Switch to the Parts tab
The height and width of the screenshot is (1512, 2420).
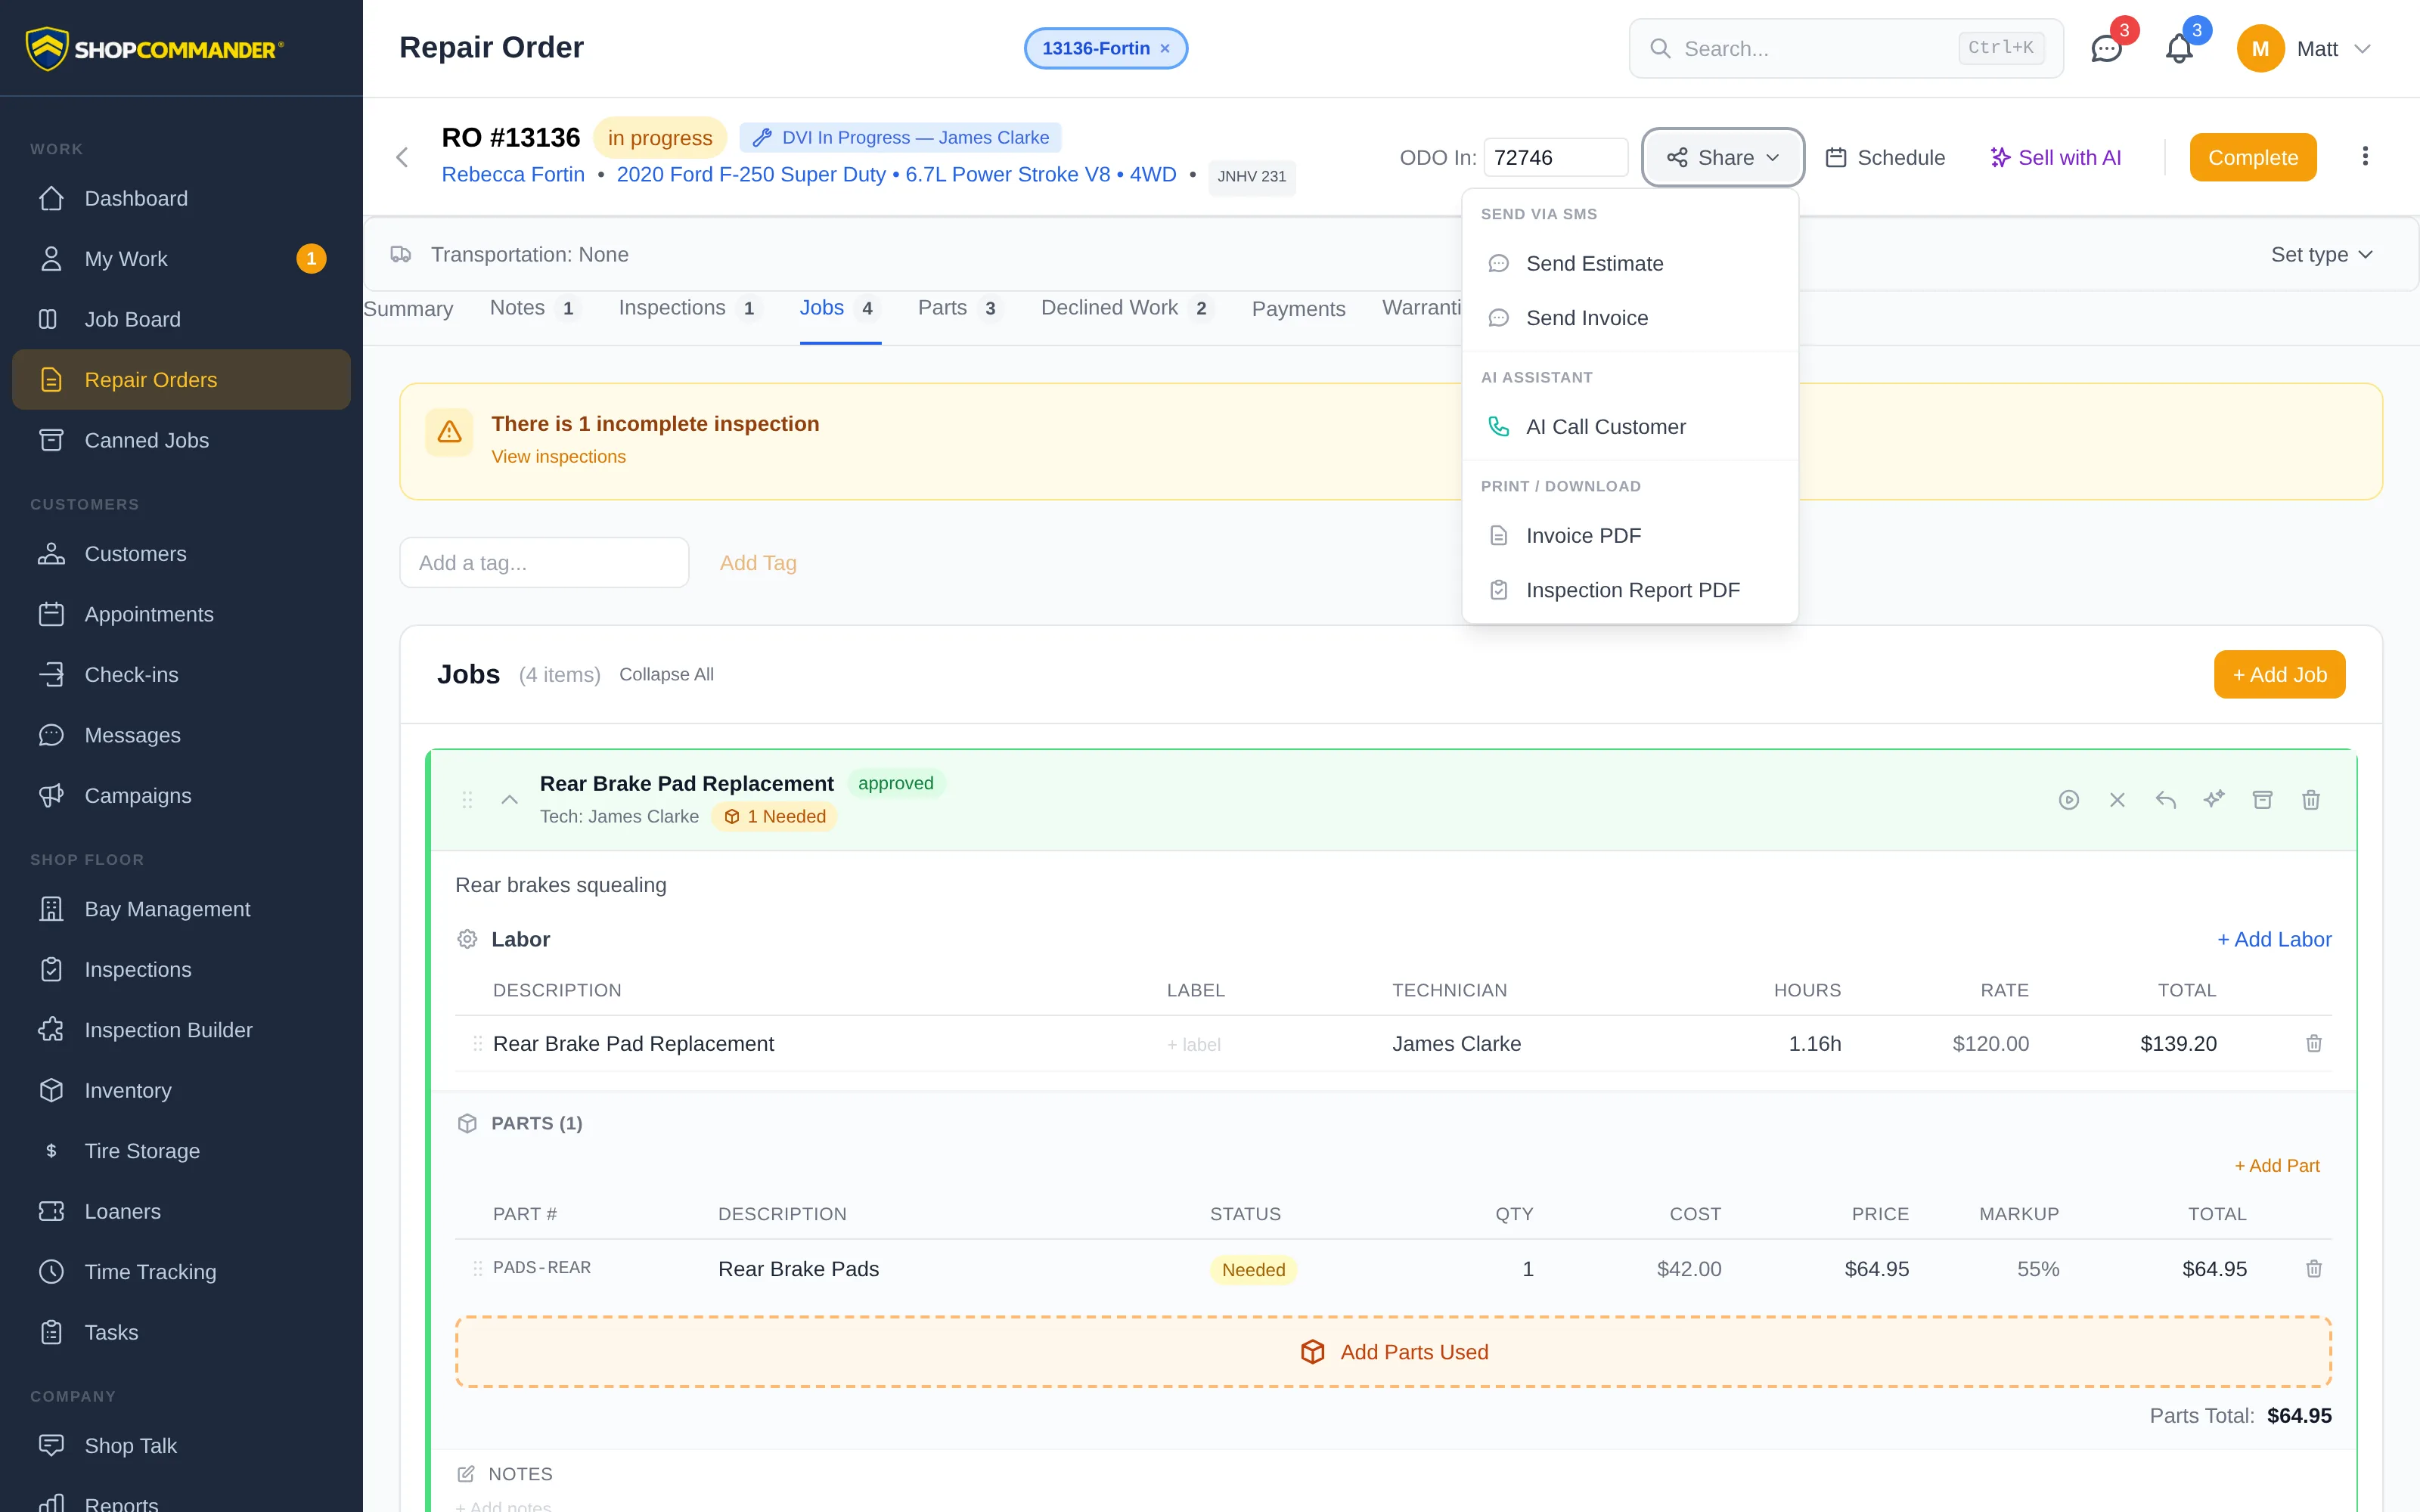pos(960,308)
